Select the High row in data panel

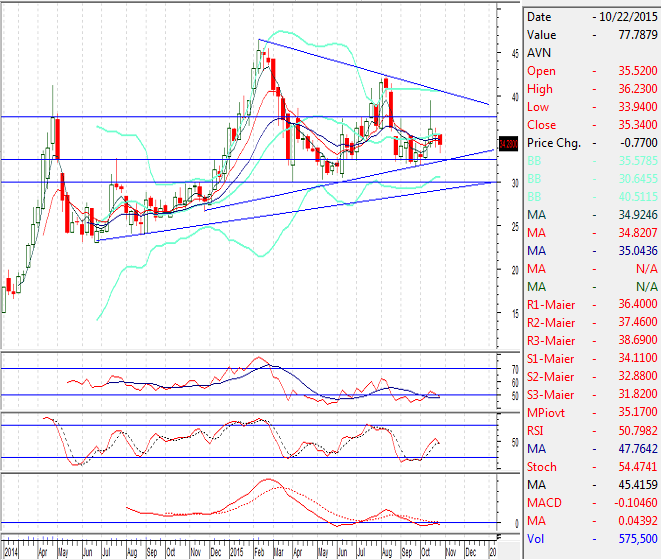point(590,89)
